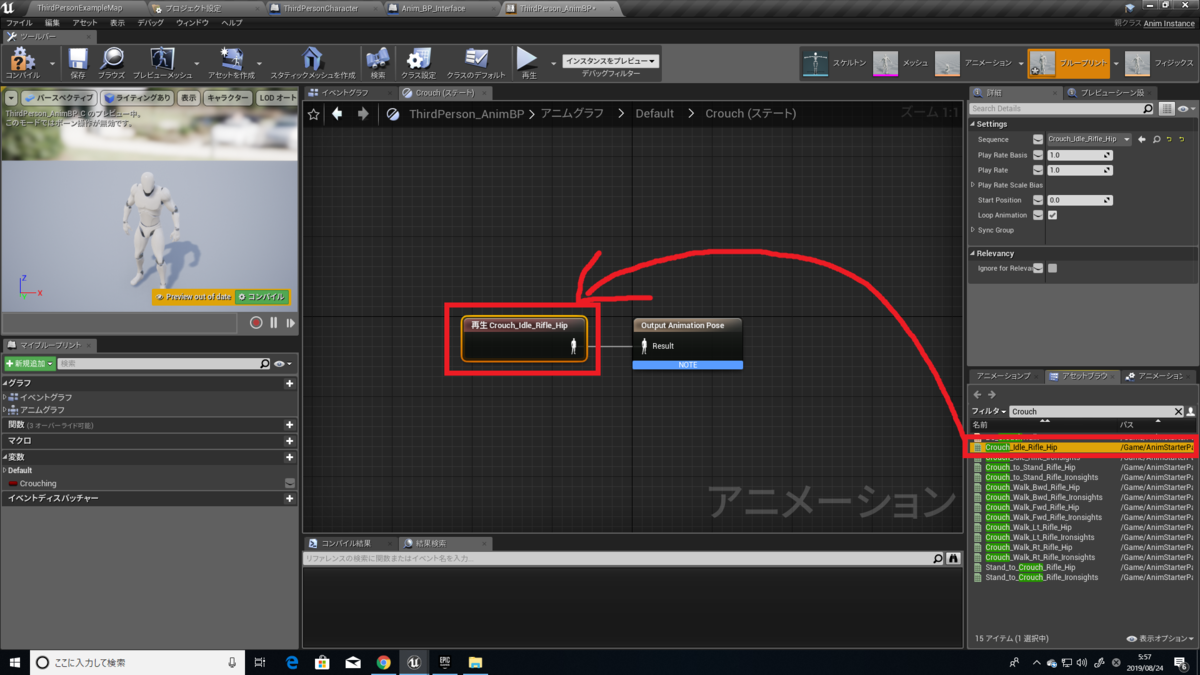The image size is (1200, 675).
Task: Pause the preview viewport playback
Action: (274, 323)
